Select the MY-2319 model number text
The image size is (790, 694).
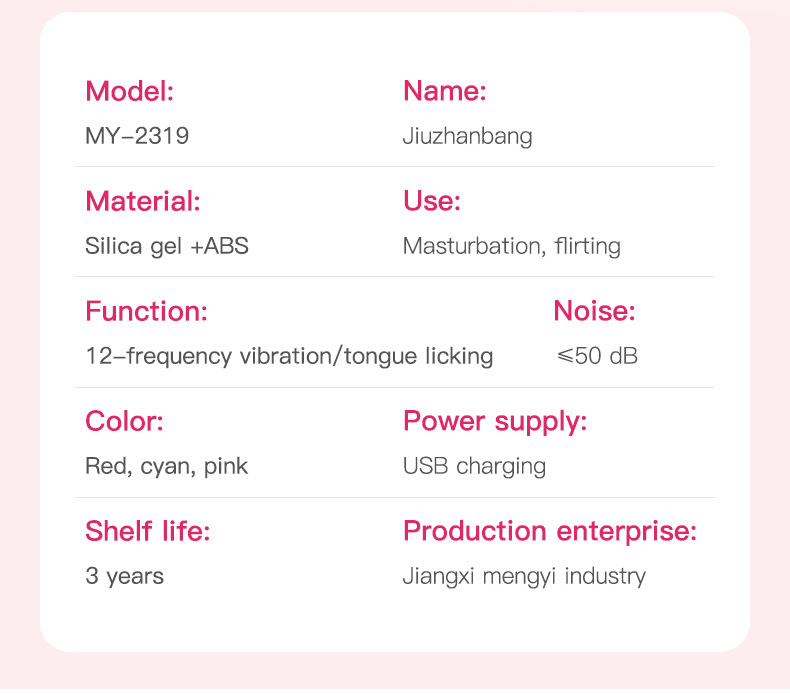tap(137, 136)
